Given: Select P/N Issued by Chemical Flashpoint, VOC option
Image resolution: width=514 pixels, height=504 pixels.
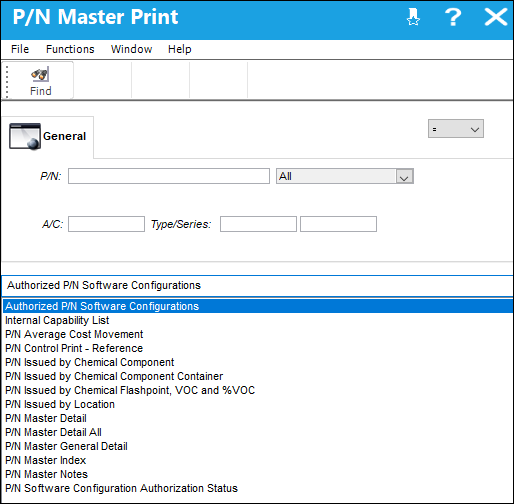Looking at the screenshot, I should pyautogui.click(x=258, y=390).
